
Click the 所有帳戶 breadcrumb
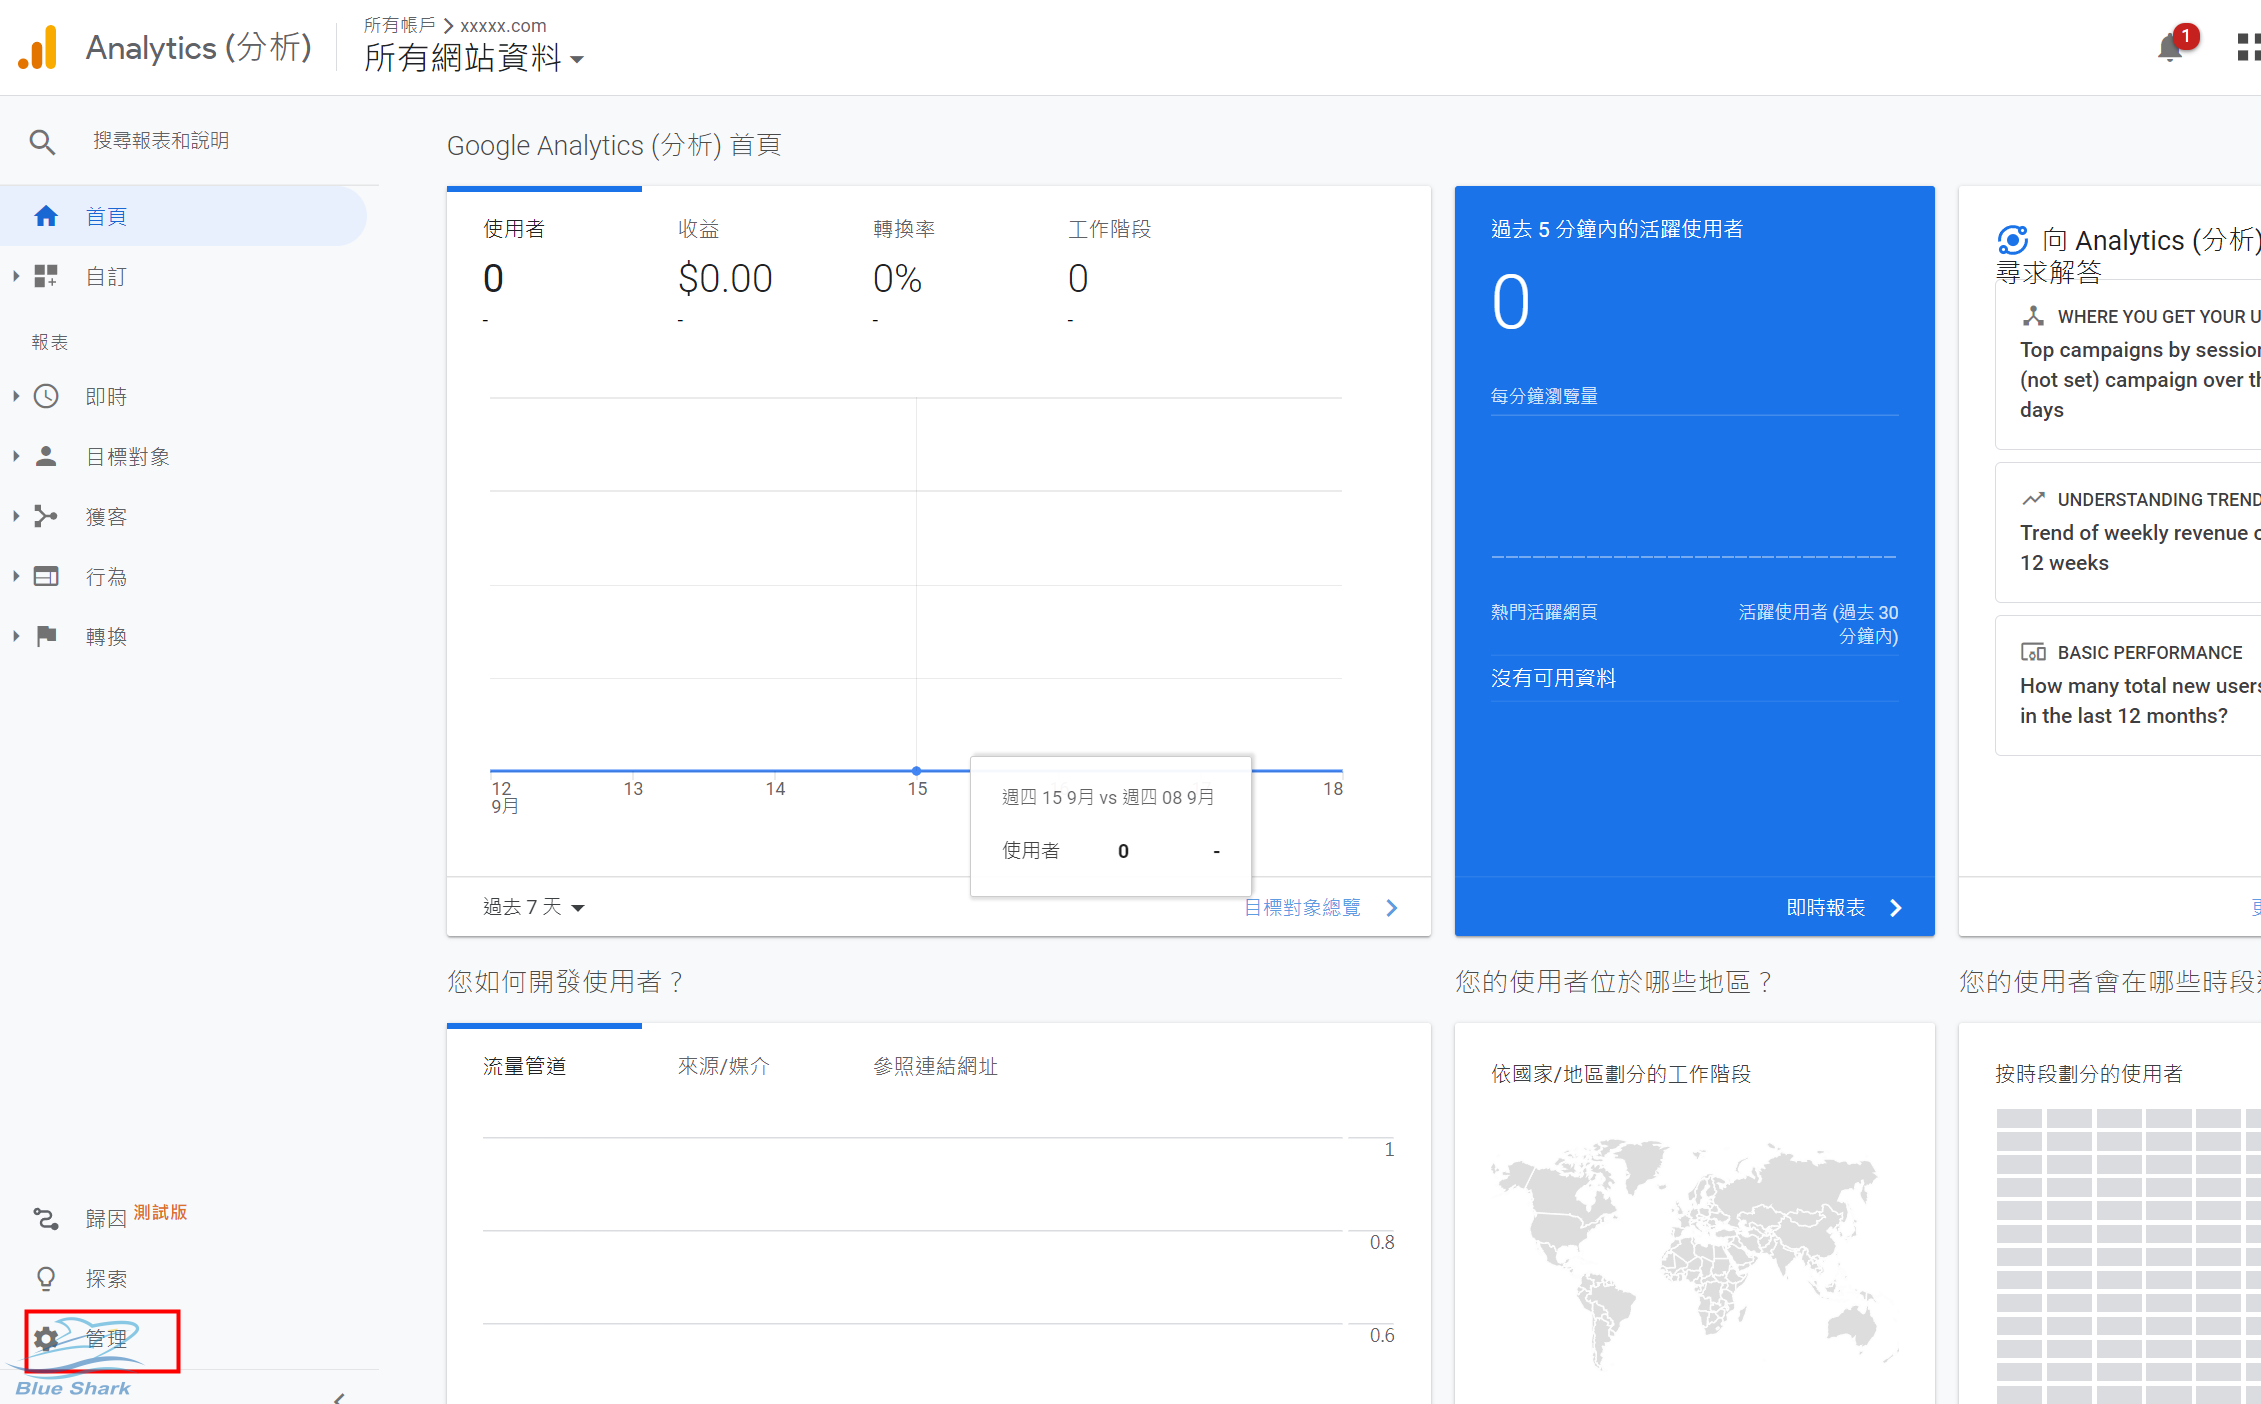point(399,25)
